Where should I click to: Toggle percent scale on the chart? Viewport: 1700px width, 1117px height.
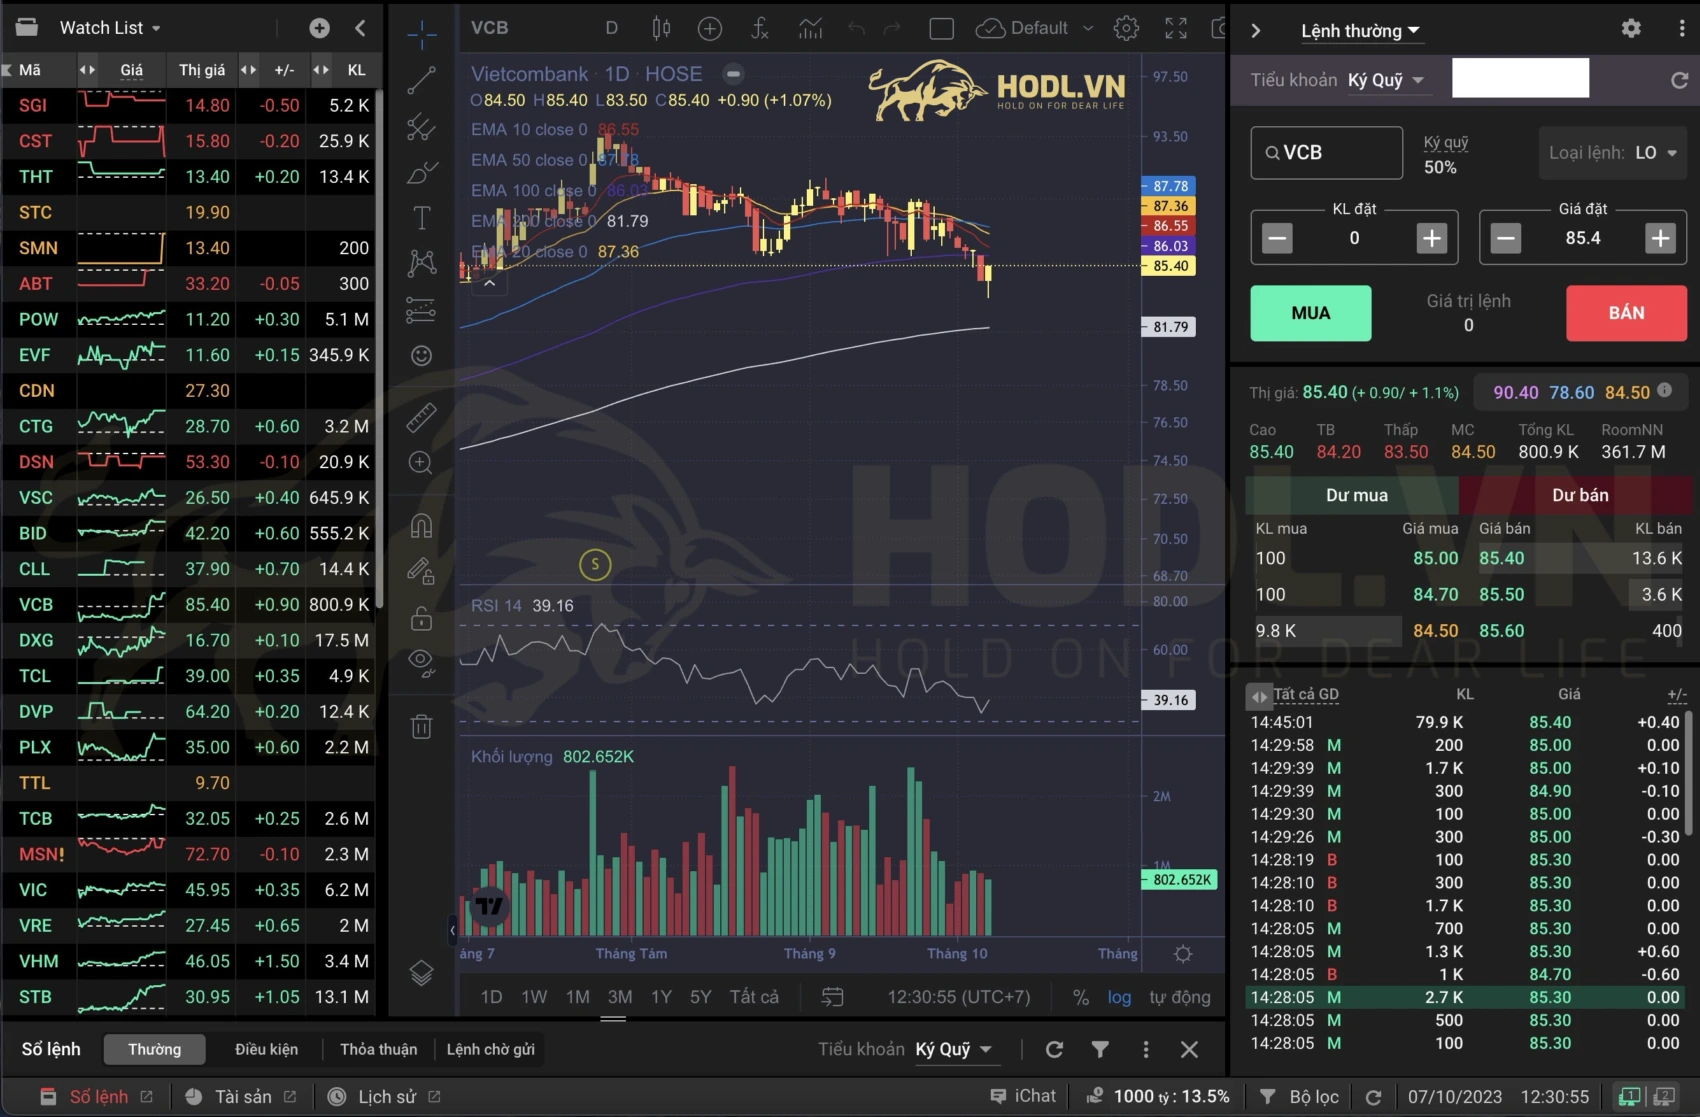[x=1080, y=997]
